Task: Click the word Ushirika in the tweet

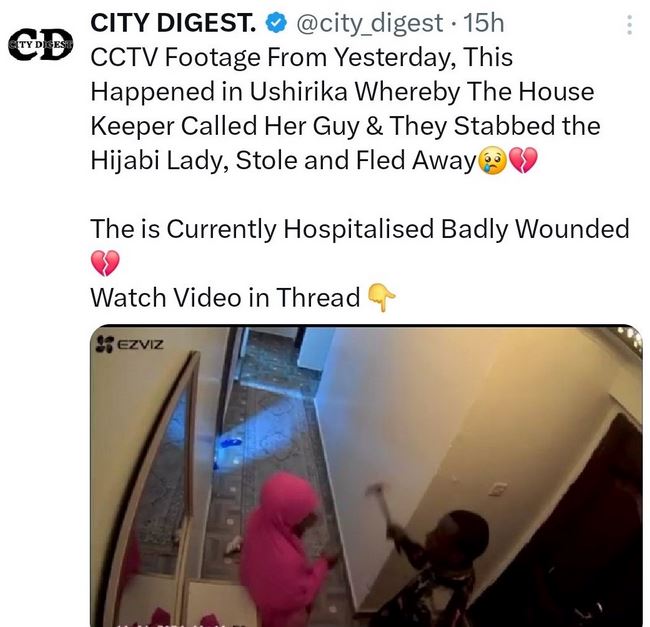Action: (298, 92)
